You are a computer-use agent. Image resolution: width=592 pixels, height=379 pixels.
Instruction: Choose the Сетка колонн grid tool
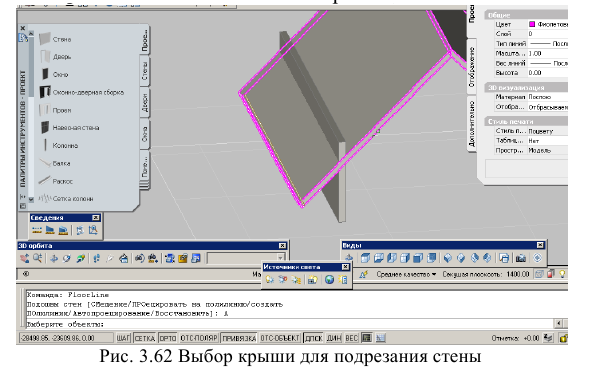point(66,198)
